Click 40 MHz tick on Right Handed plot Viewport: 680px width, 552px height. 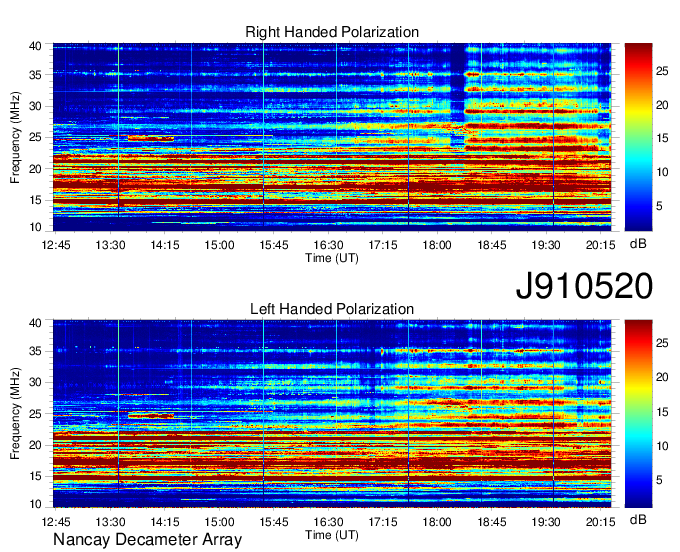[x=35, y=46]
